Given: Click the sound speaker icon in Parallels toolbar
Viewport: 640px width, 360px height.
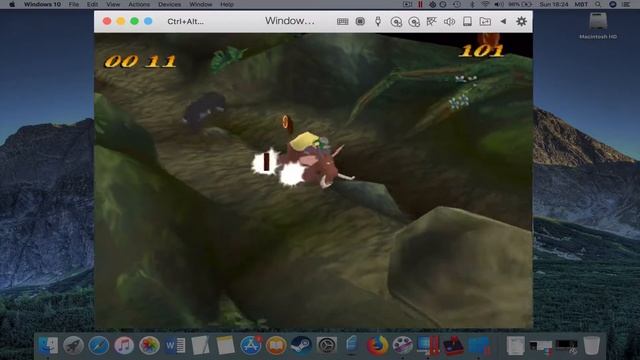Looking at the screenshot, I should [449, 21].
